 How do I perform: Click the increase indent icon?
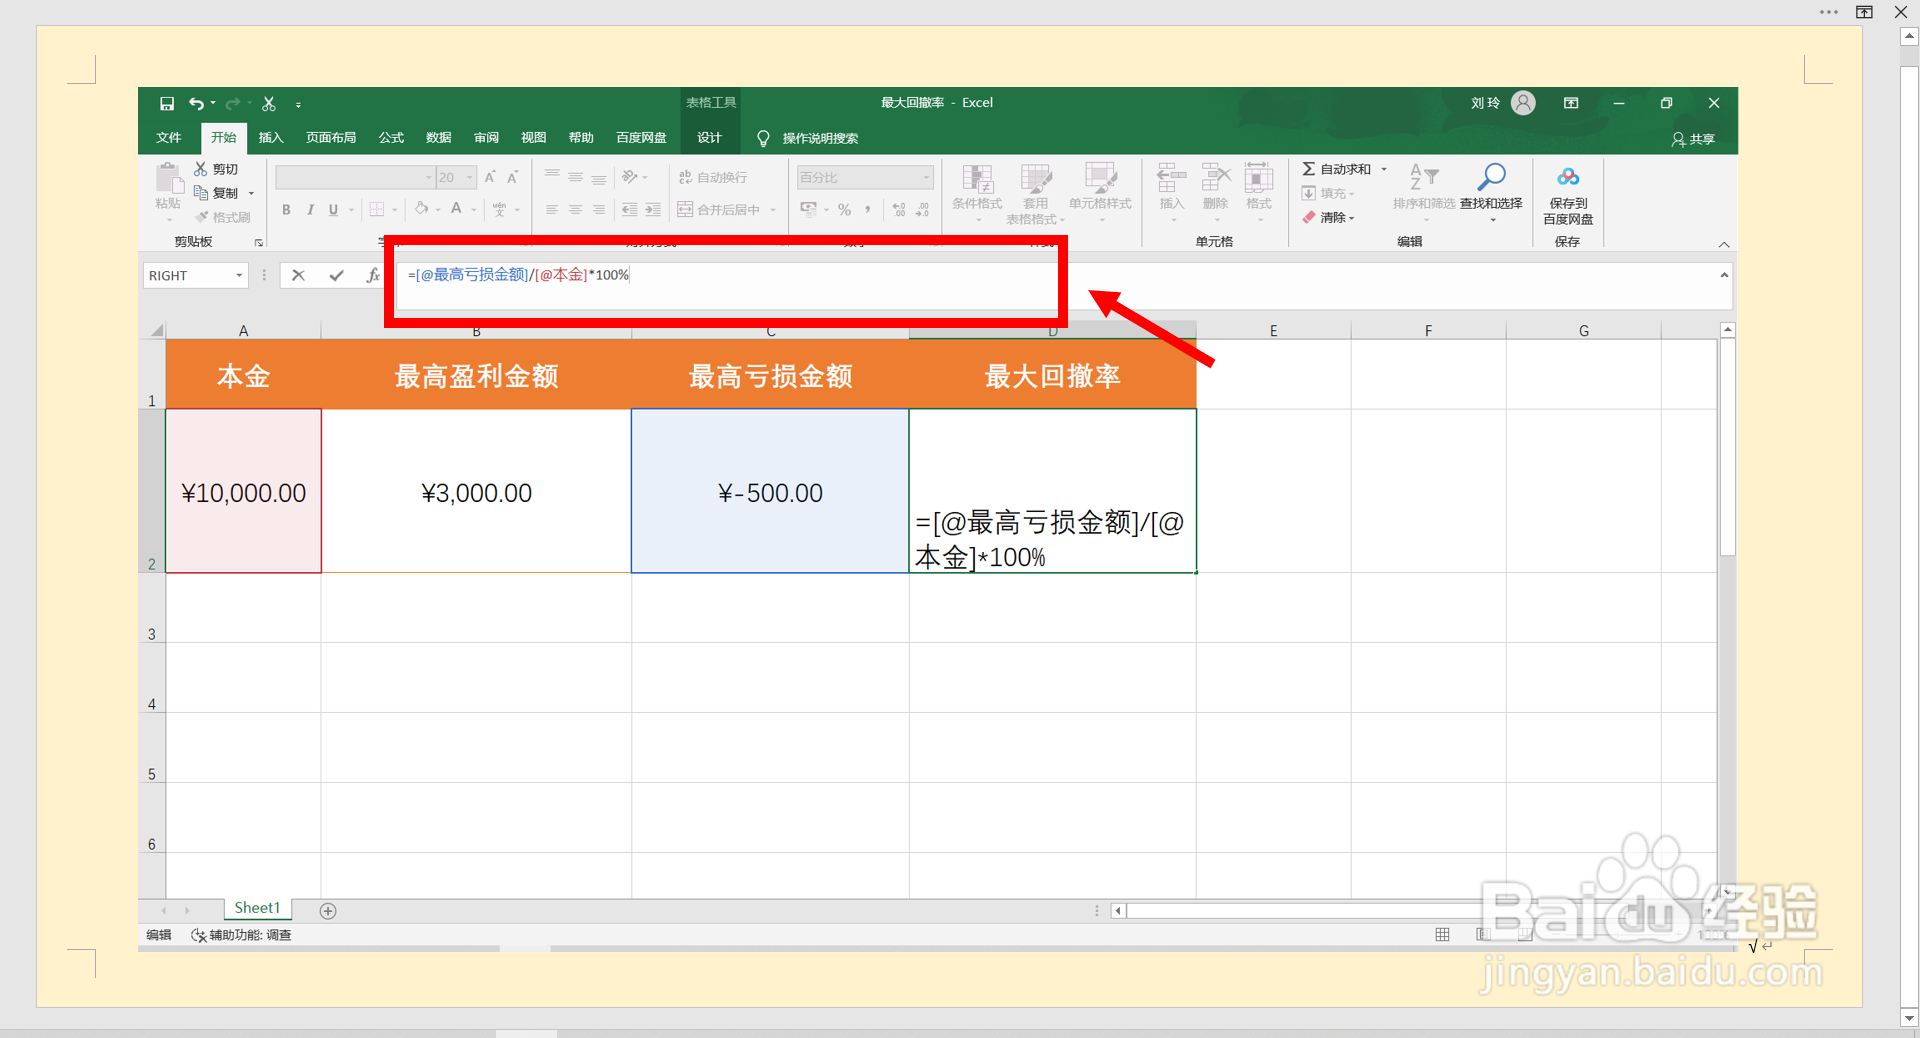click(652, 210)
